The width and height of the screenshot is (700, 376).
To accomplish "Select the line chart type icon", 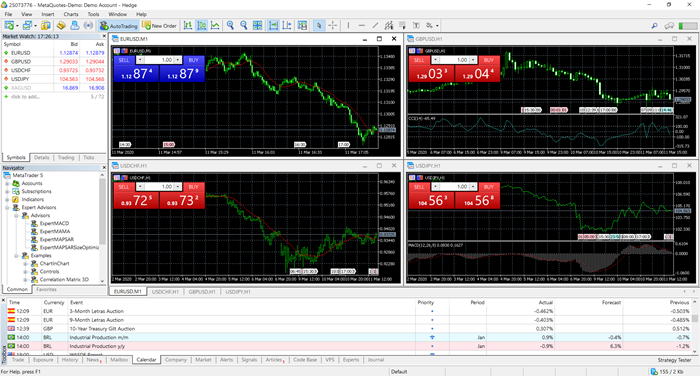I will (215, 25).
